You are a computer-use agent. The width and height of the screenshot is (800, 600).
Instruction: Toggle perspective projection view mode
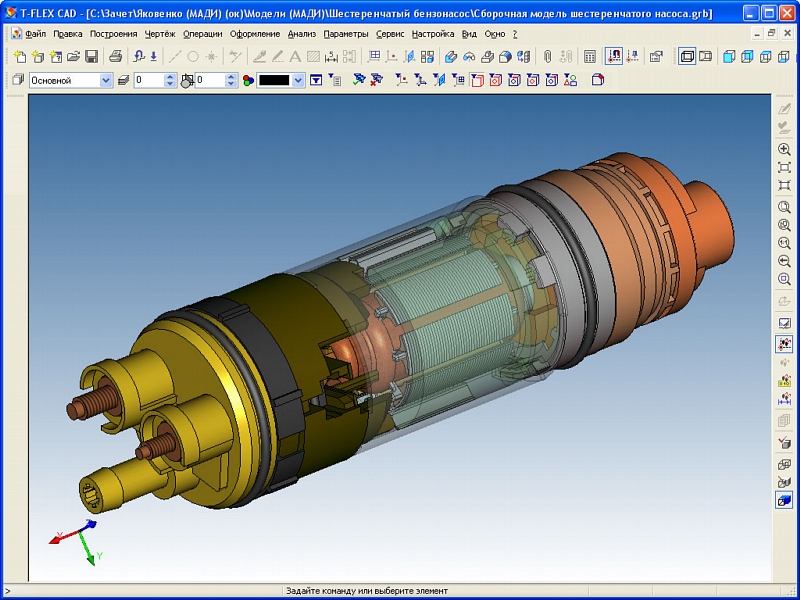click(706, 56)
